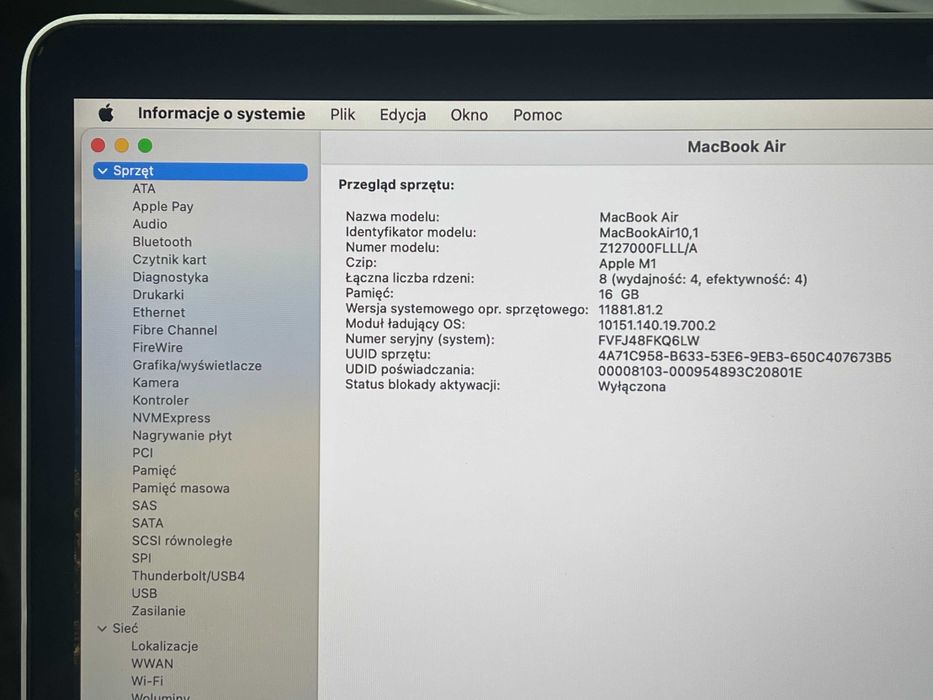Click the core count value 8 (wydajność: 4
933x700 pixels.
click(703, 279)
